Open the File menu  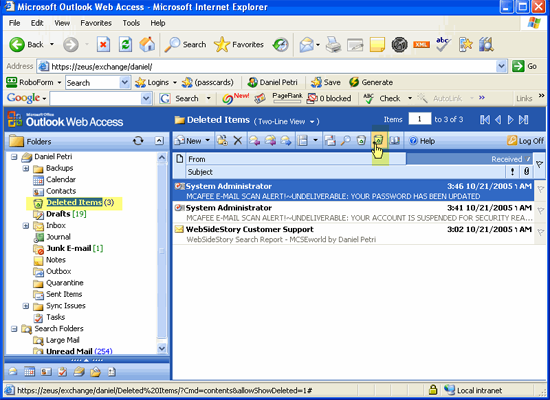tap(14, 23)
